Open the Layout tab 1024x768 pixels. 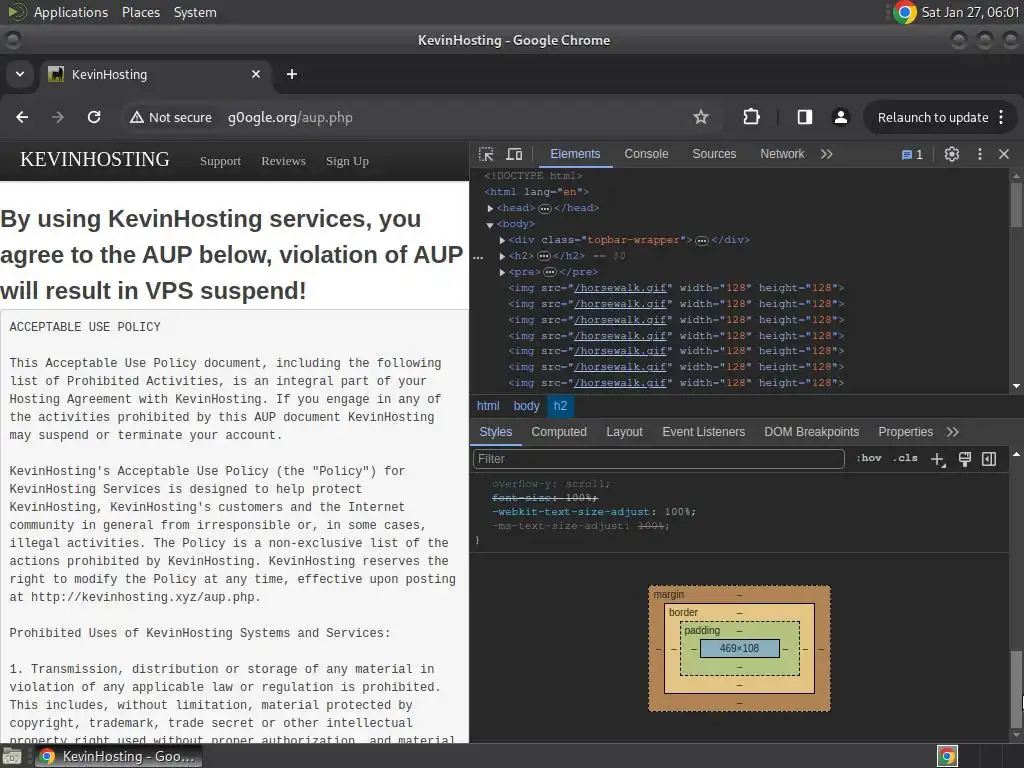point(624,432)
